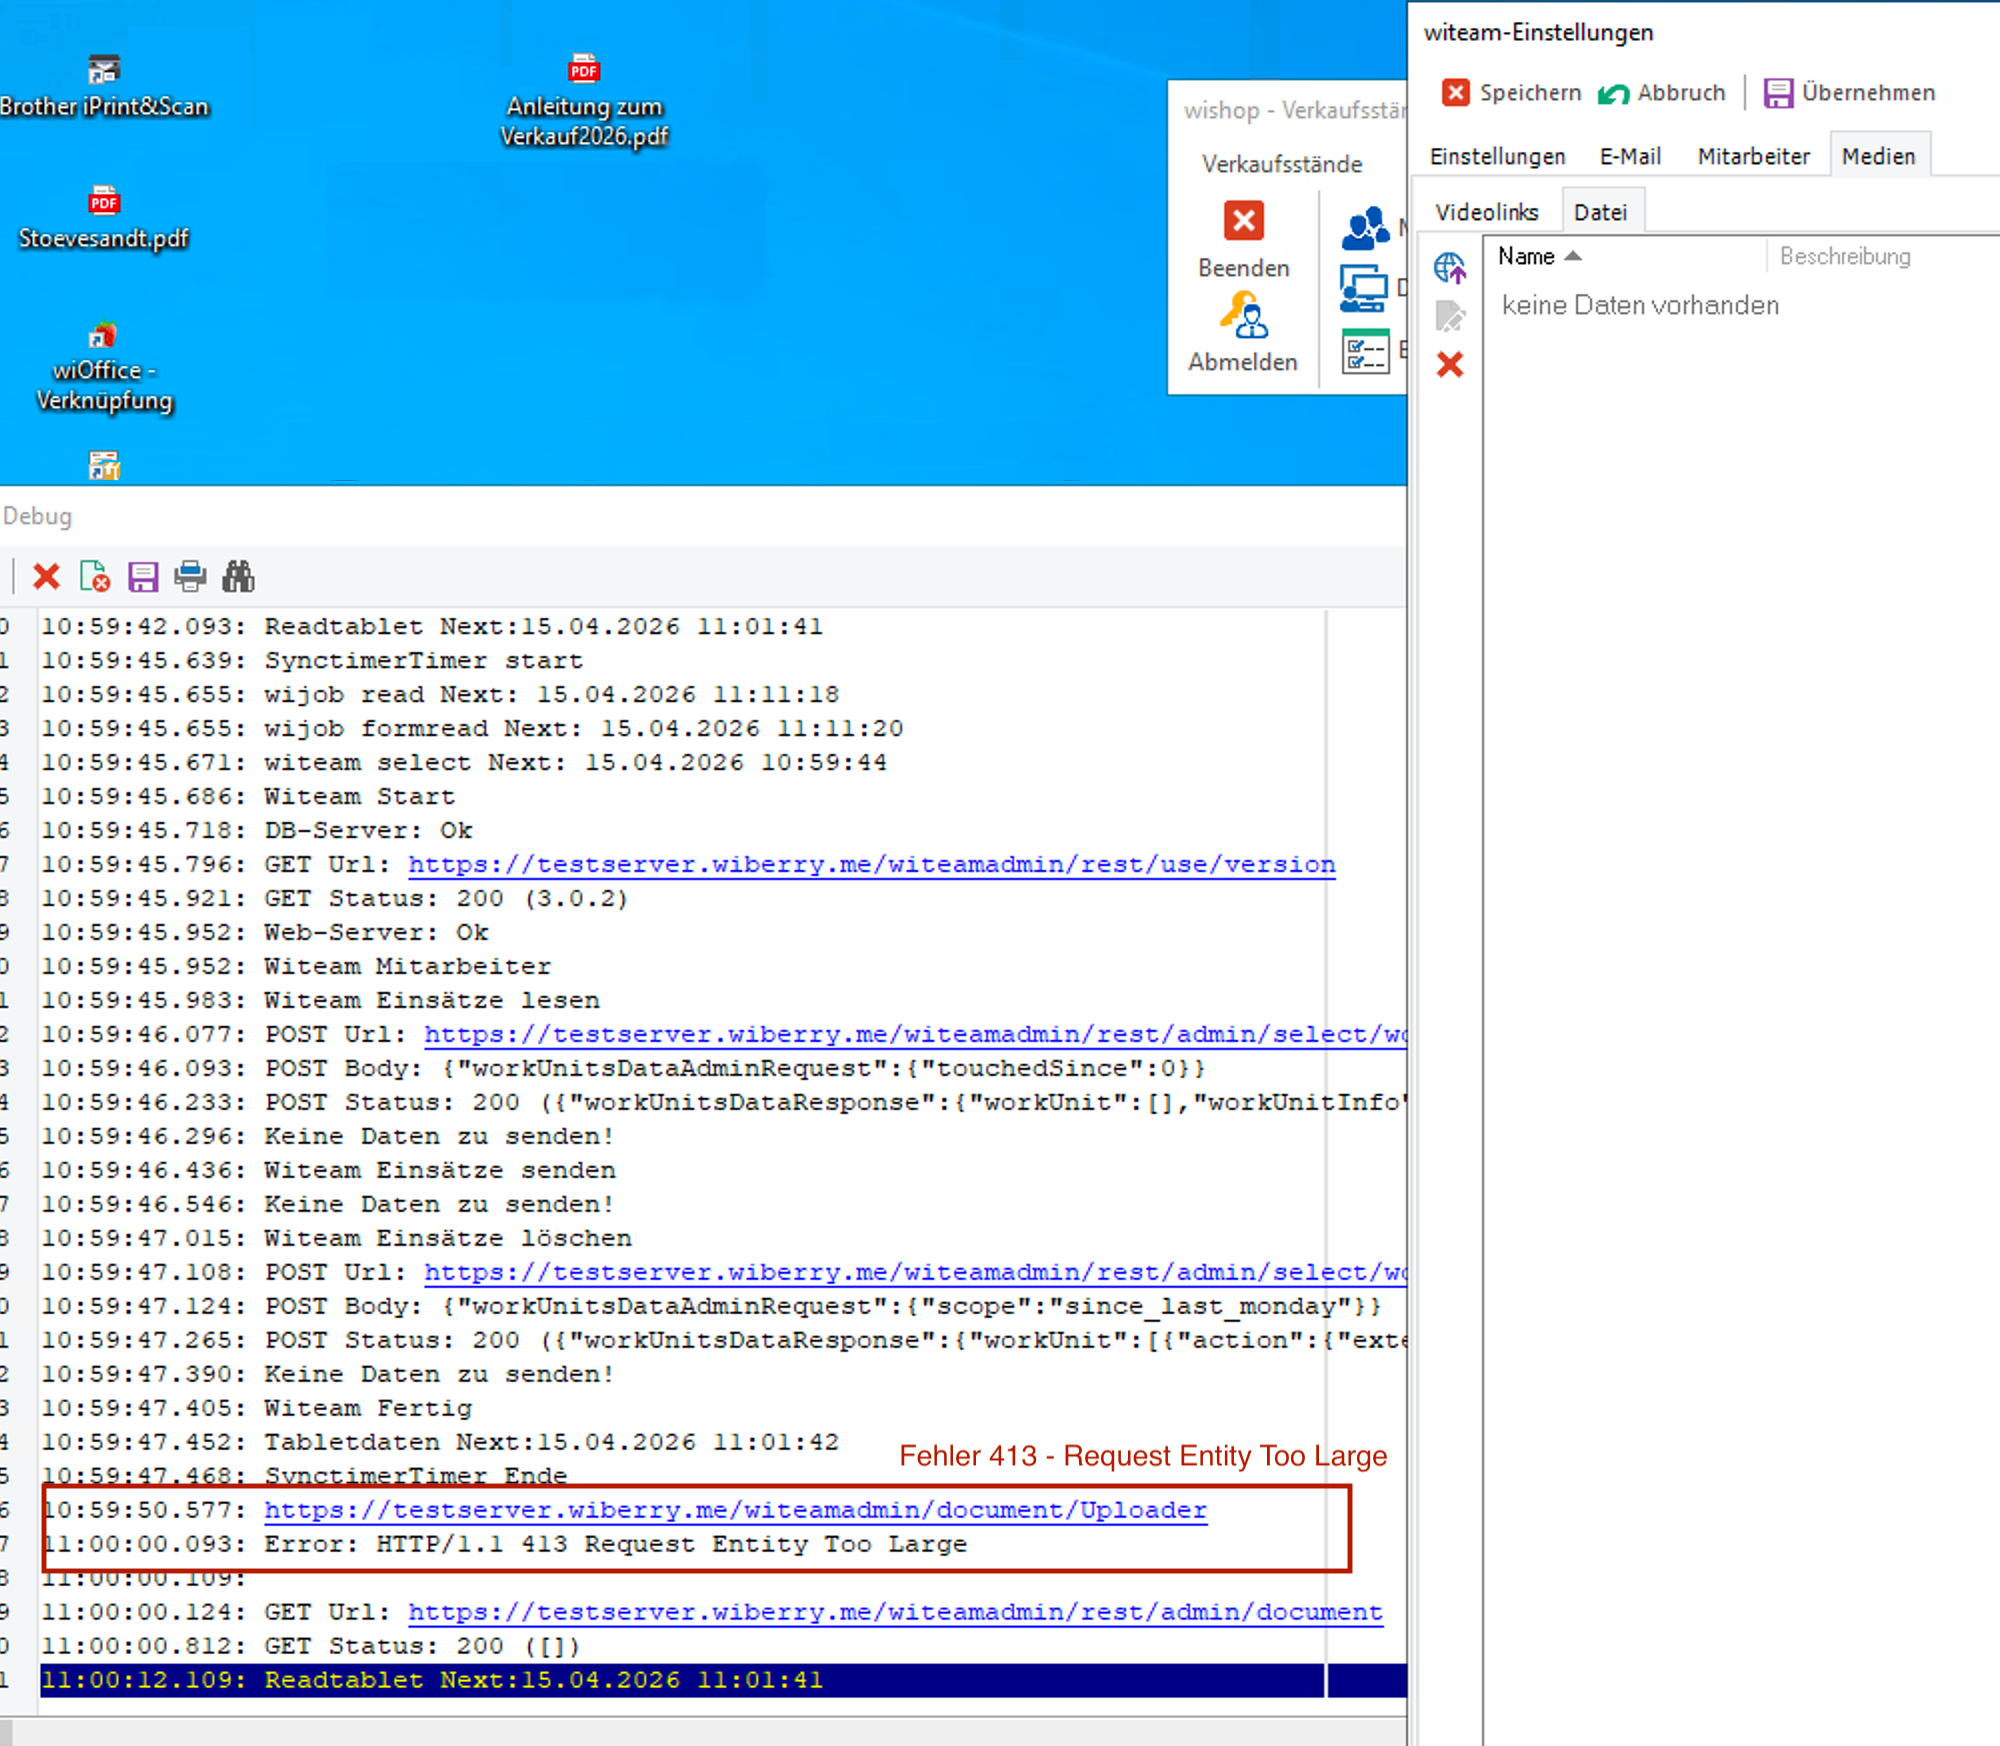Click the globe upload icon in Medien panel
Image resolution: width=2000 pixels, height=1746 pixels.
[1449, 268]
